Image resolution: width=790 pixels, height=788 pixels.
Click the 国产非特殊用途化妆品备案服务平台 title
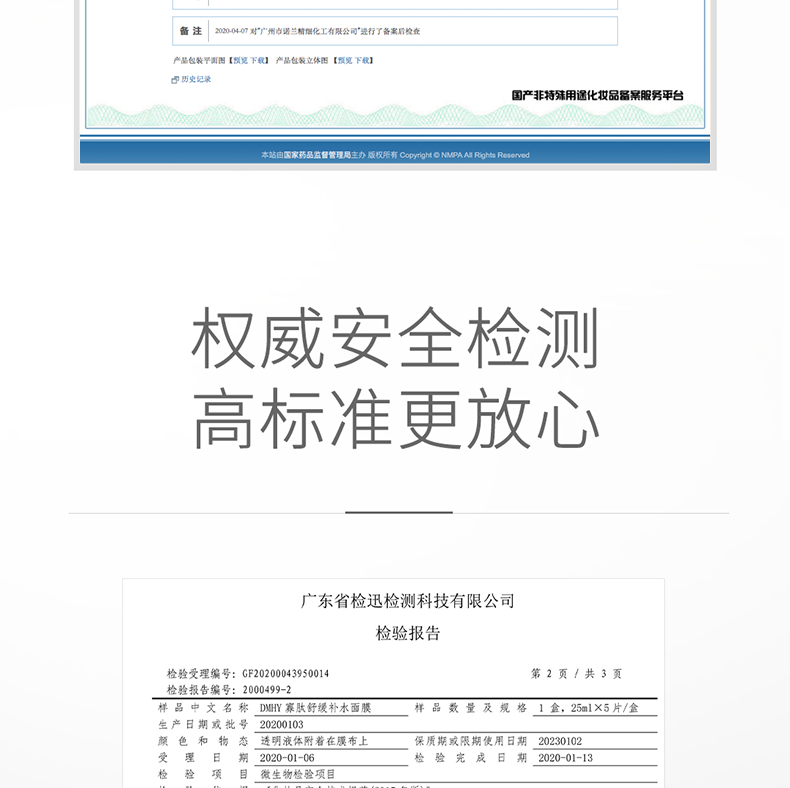598,95
